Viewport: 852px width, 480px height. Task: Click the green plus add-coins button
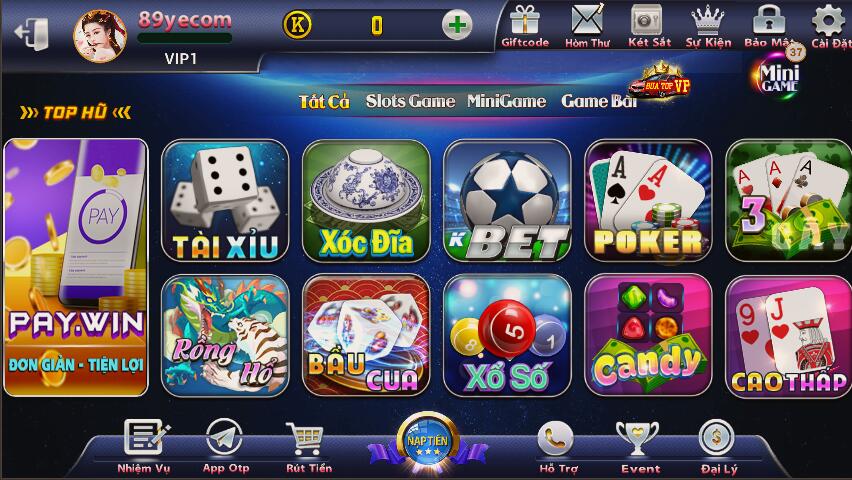tap(456, 25)
